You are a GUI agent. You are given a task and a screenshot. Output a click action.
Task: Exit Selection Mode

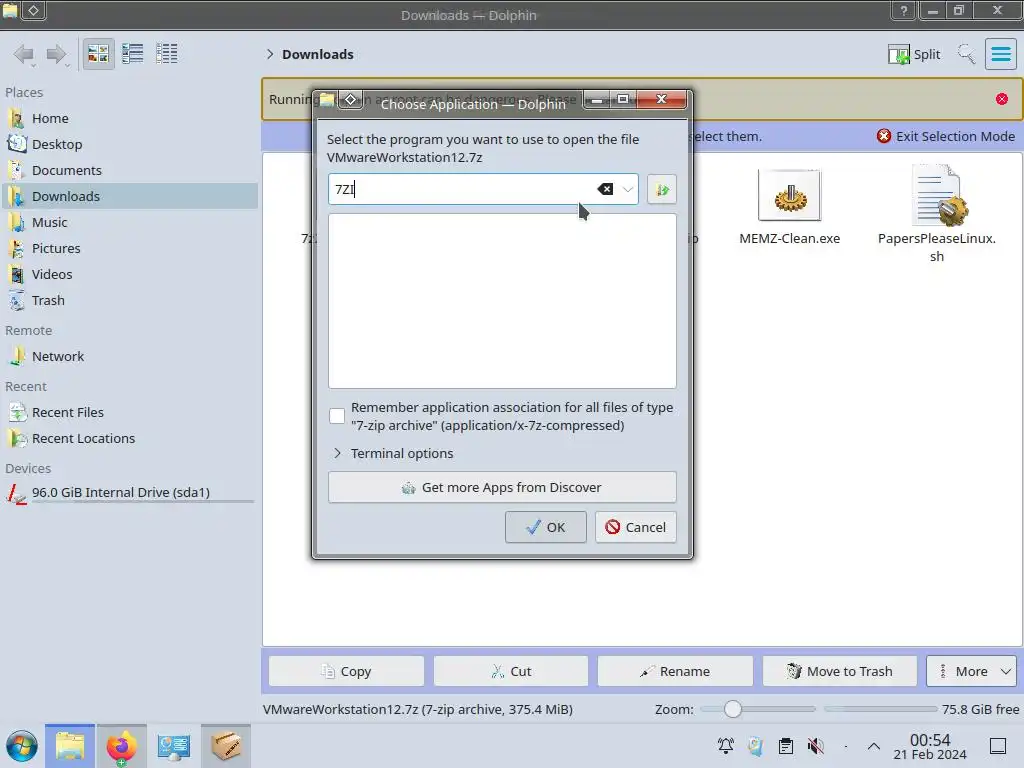[946, 136]
